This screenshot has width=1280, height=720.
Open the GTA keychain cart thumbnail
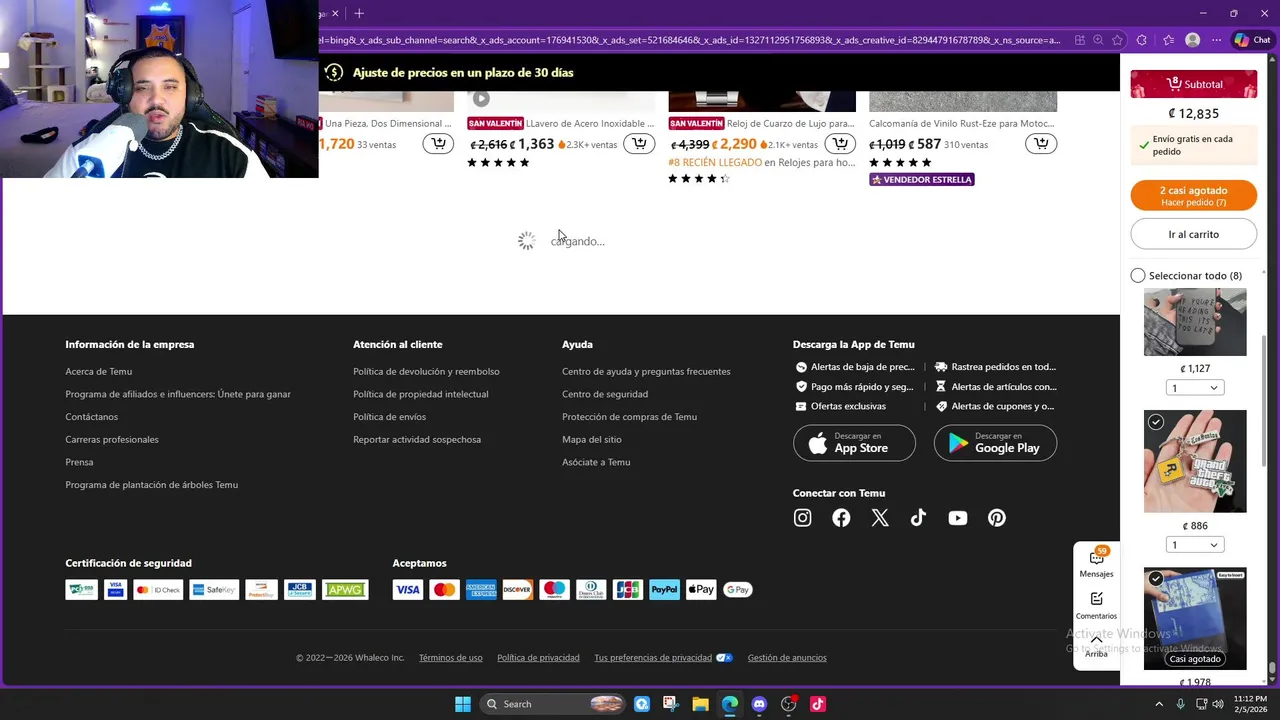[1195, 461]
